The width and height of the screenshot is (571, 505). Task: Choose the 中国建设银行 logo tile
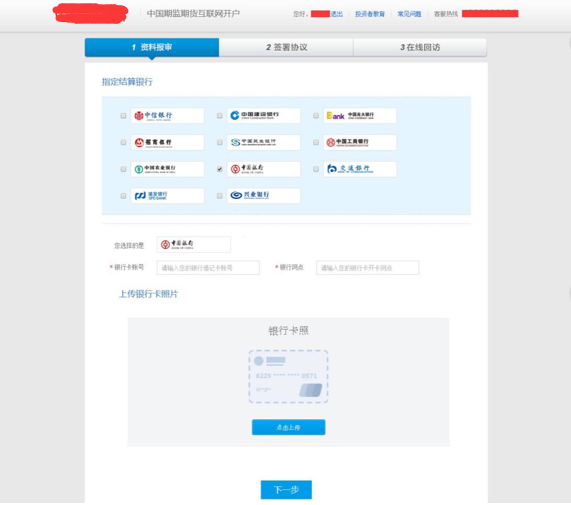tap(264, 115)
